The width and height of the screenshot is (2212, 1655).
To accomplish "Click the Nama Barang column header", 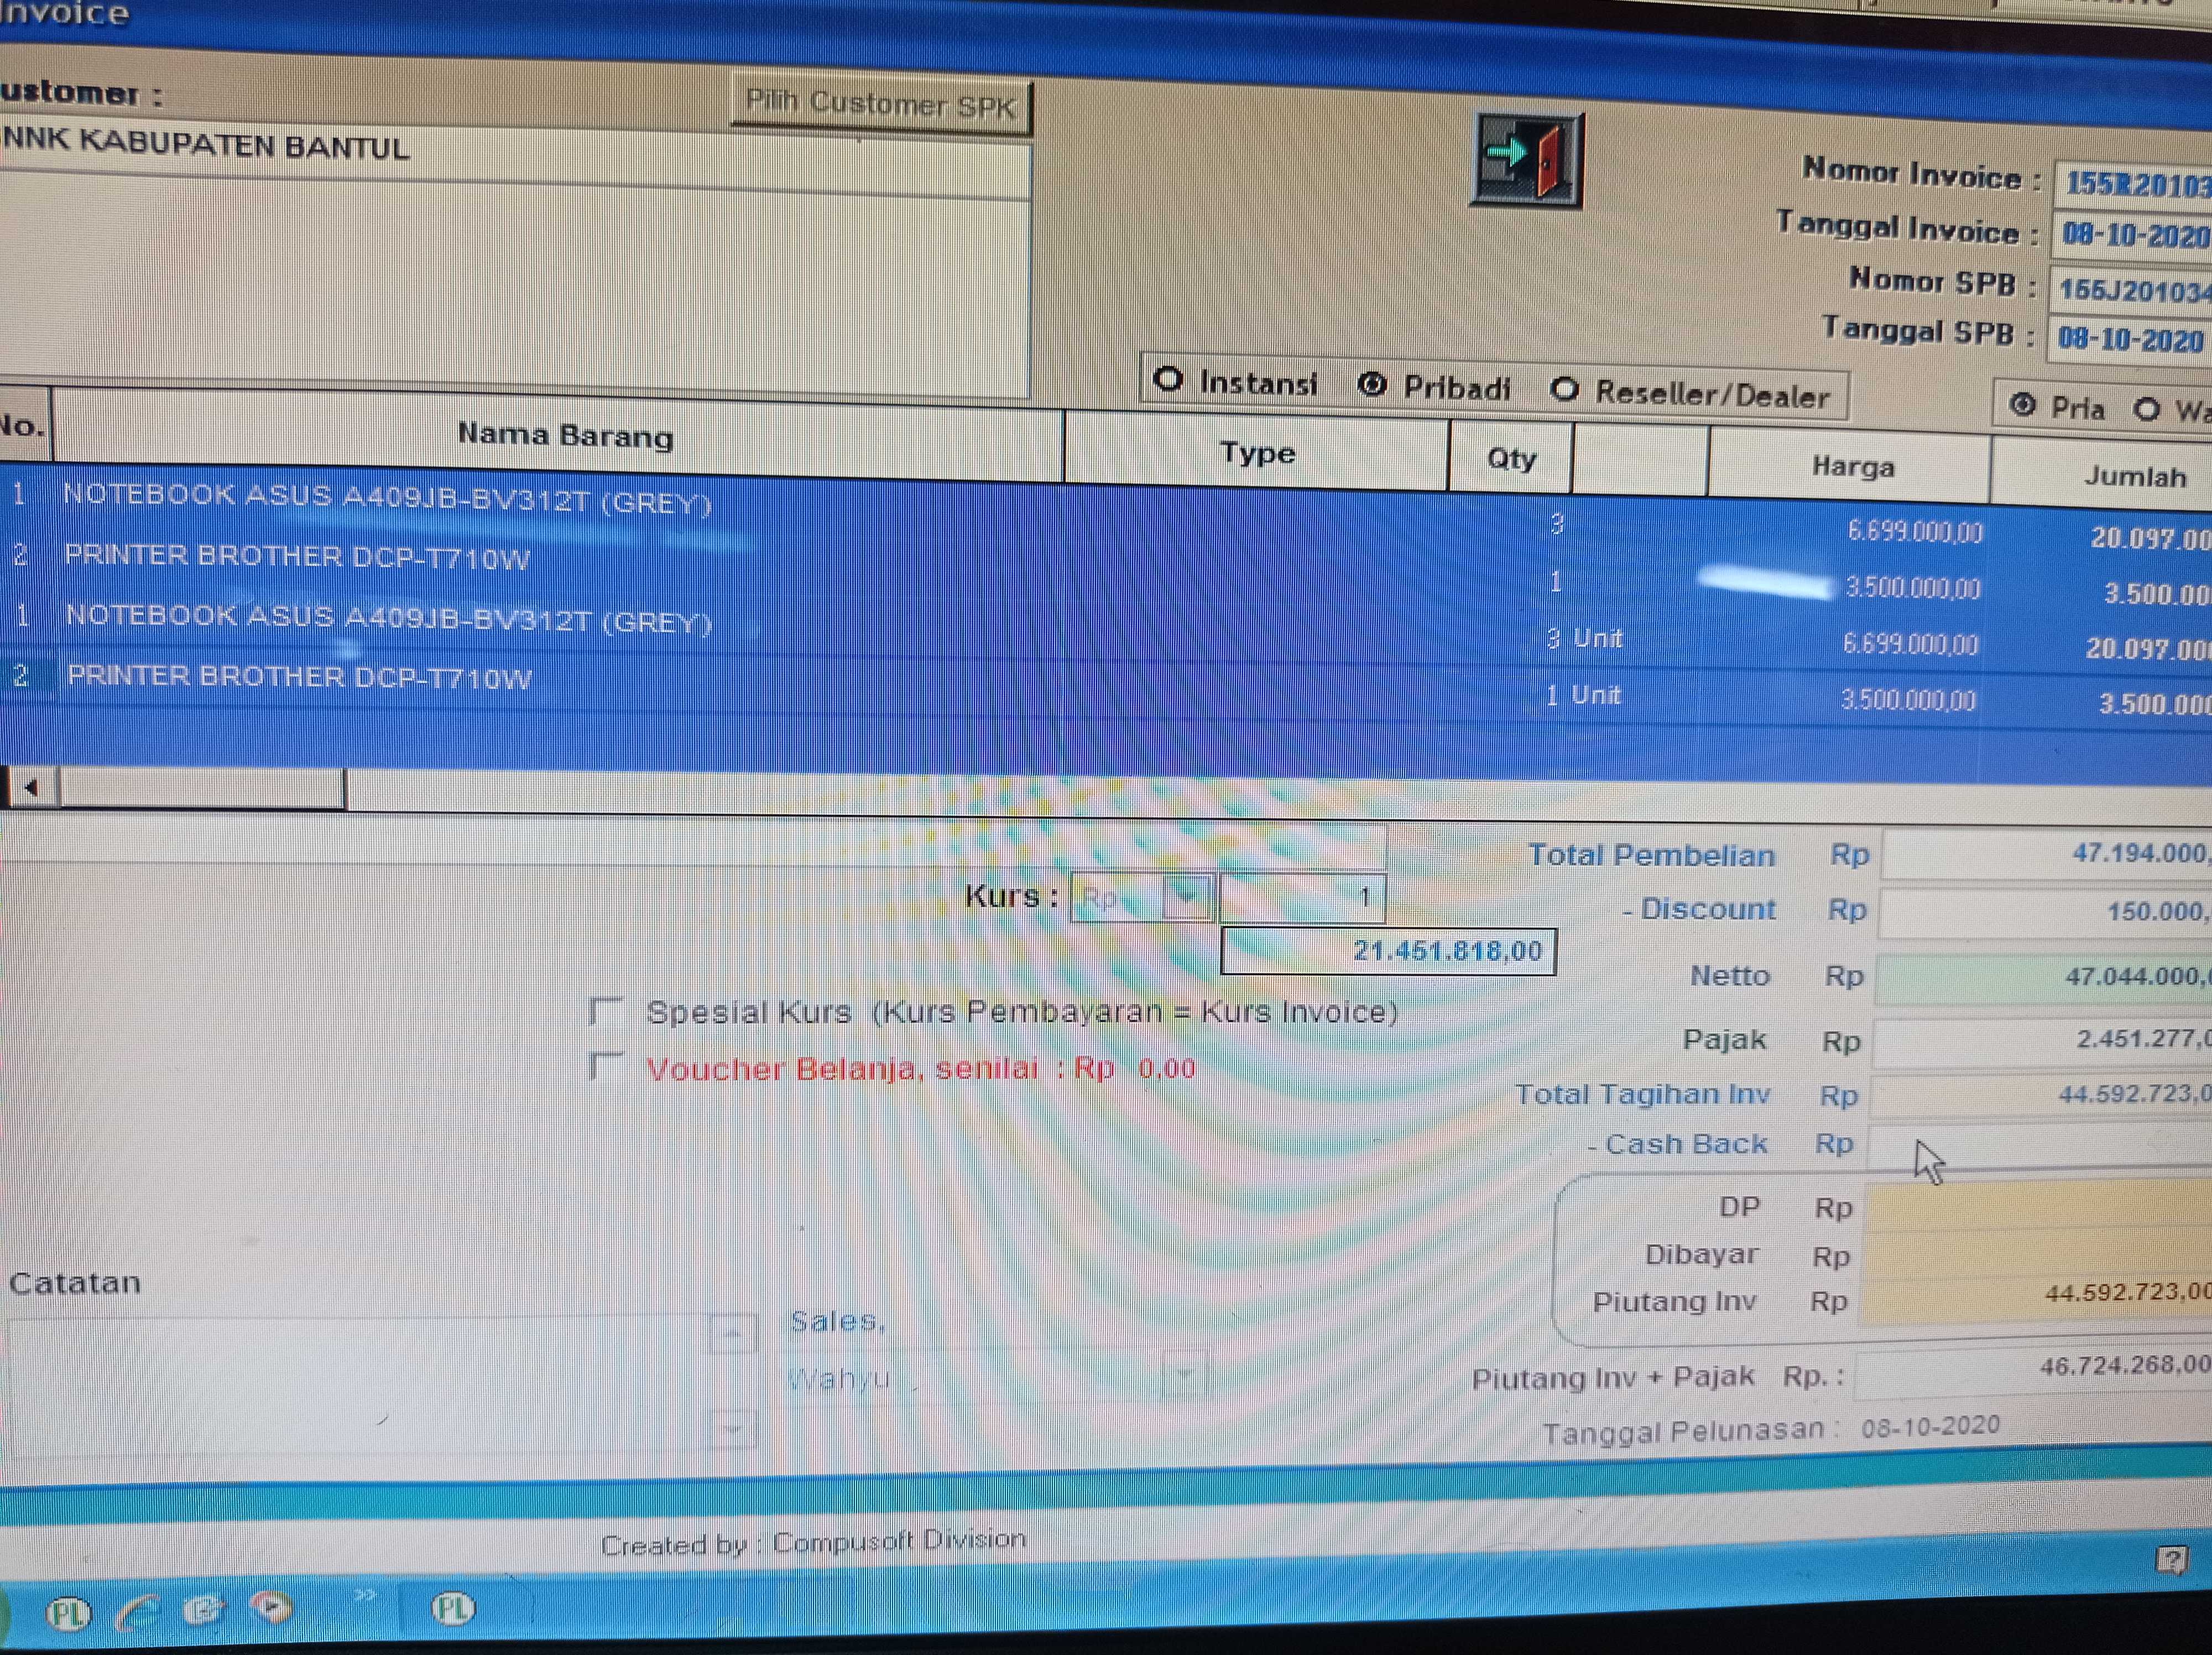I will [565, 435].
